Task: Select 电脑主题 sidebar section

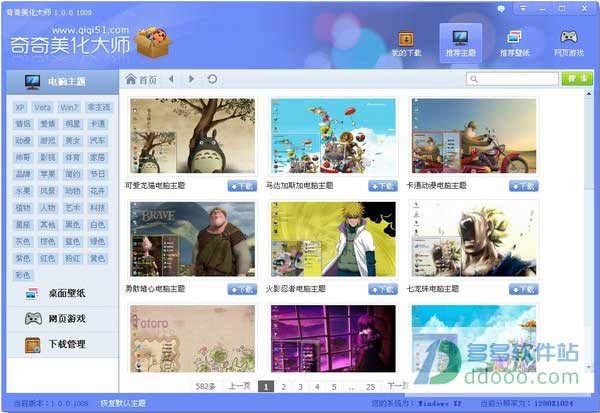Action: [62, 82]
